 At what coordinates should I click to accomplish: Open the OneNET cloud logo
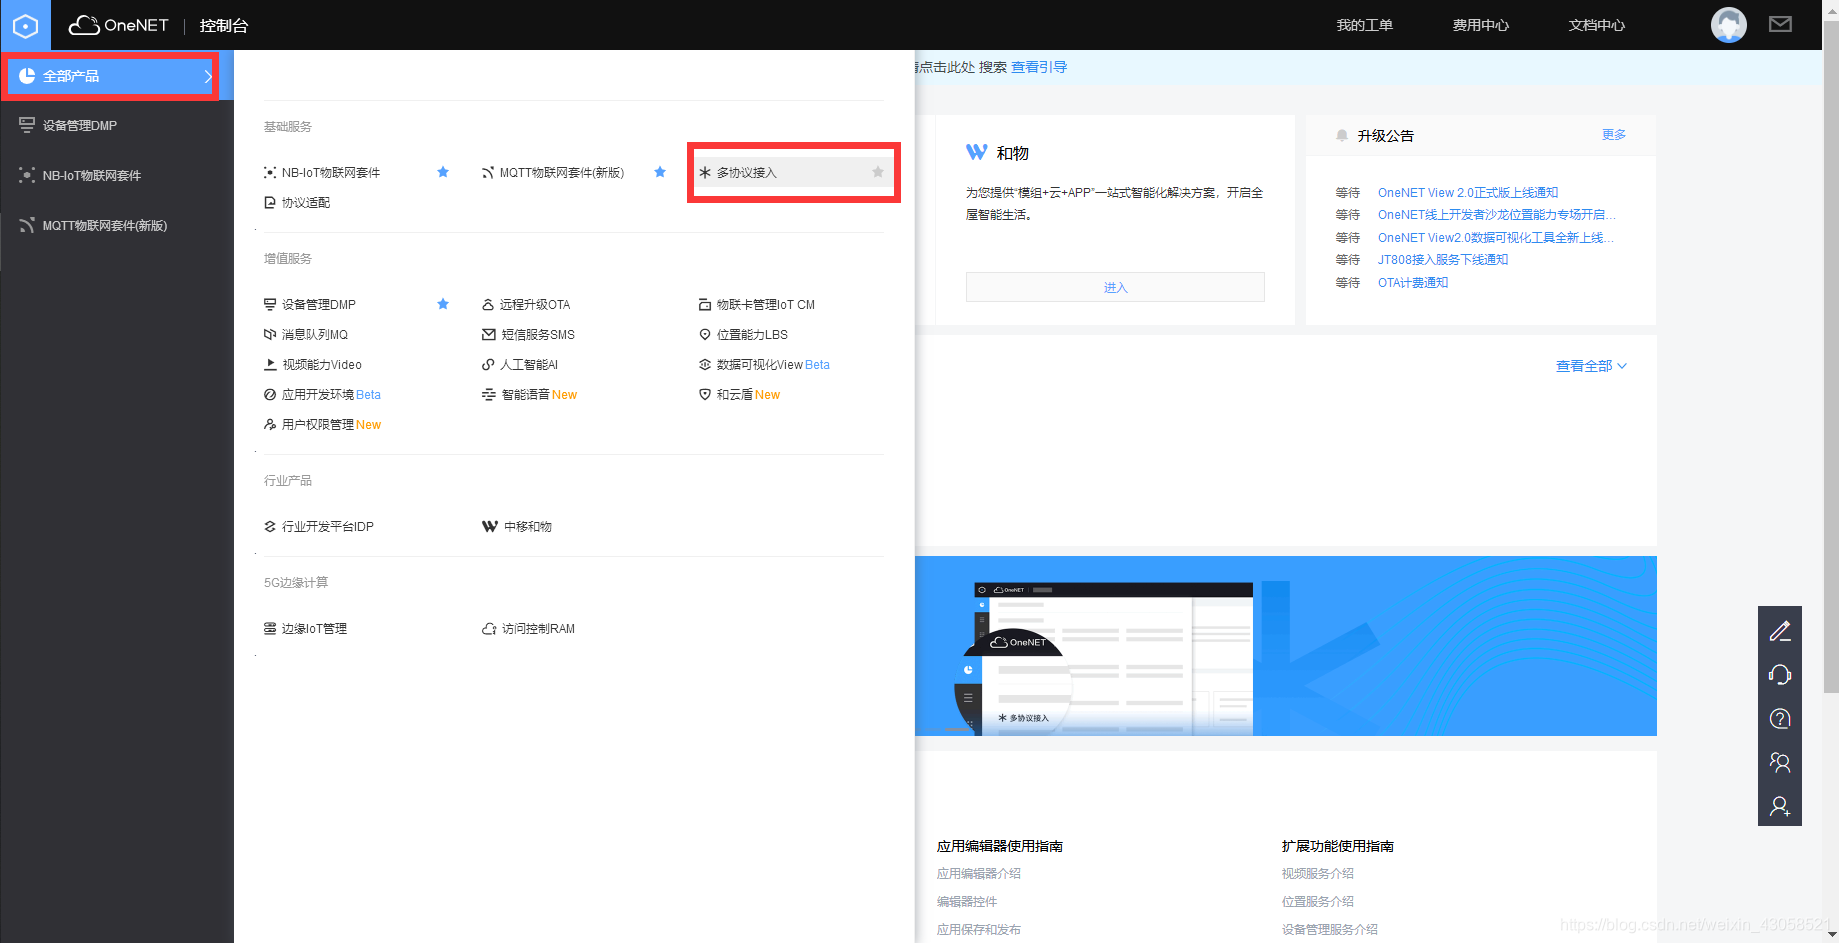pyautogui.click(x=118, y=25)
